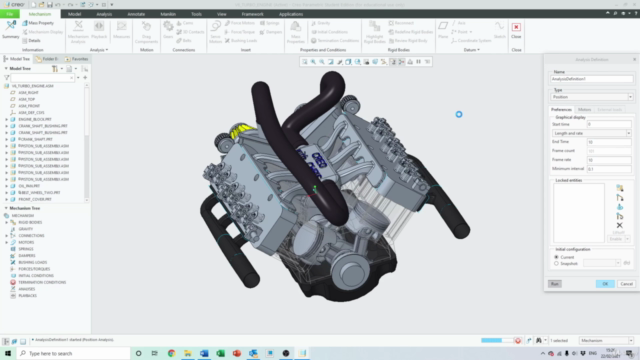Open the Favorites tab

pyautogui.click(x=76, y=59)
